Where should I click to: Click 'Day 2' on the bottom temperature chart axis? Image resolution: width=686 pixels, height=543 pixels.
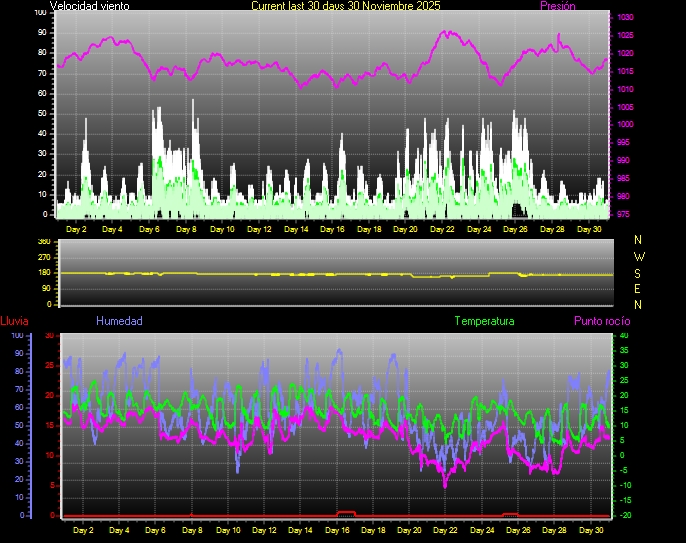(x=83, y=530)
